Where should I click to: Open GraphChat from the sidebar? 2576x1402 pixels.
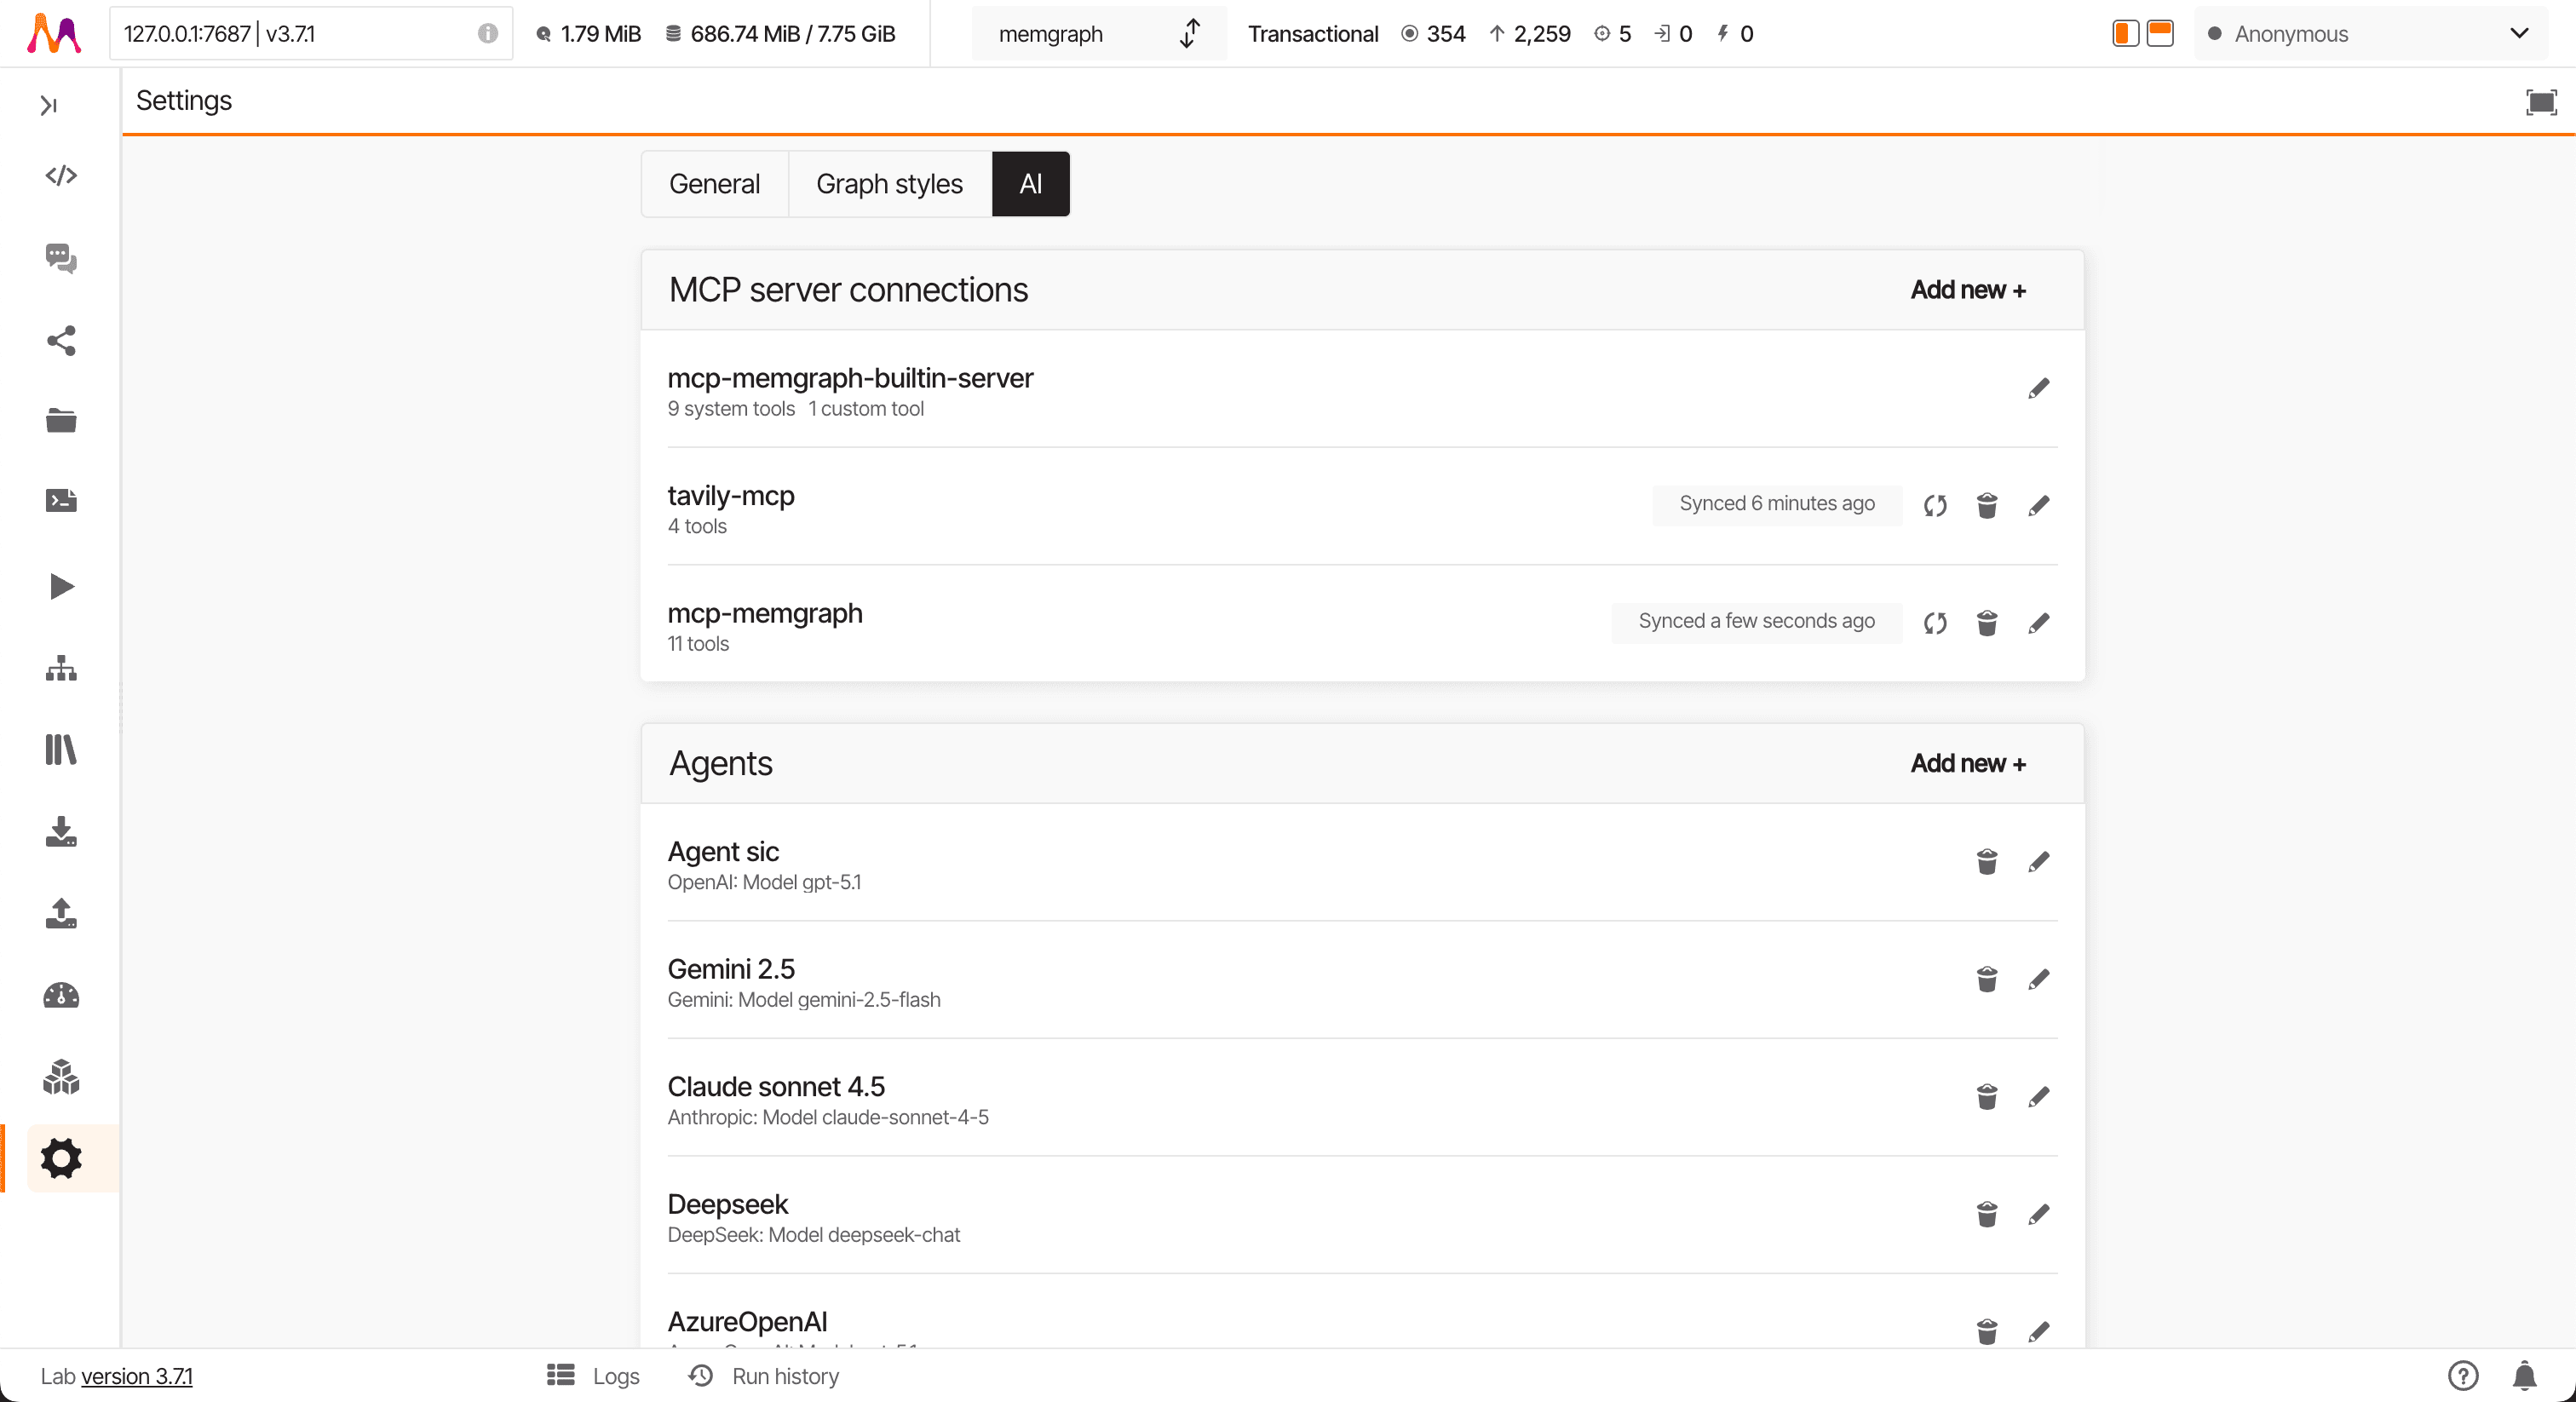[x=61, y=259]
